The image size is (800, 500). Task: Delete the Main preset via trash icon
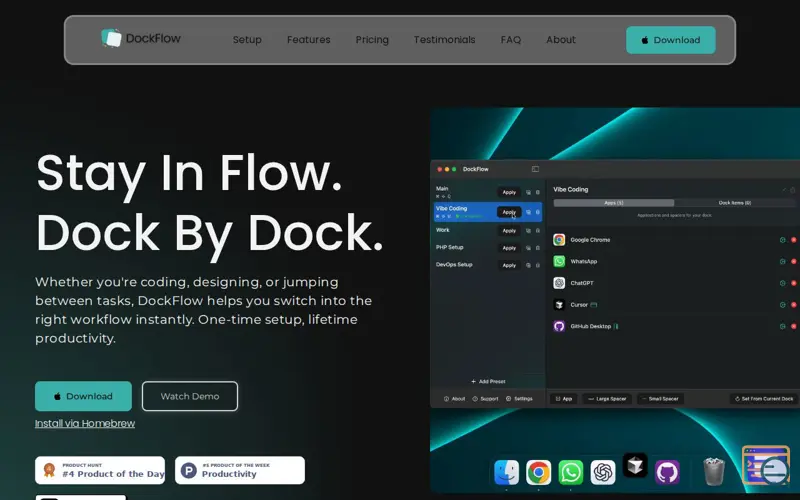click(x=537, y=192)
